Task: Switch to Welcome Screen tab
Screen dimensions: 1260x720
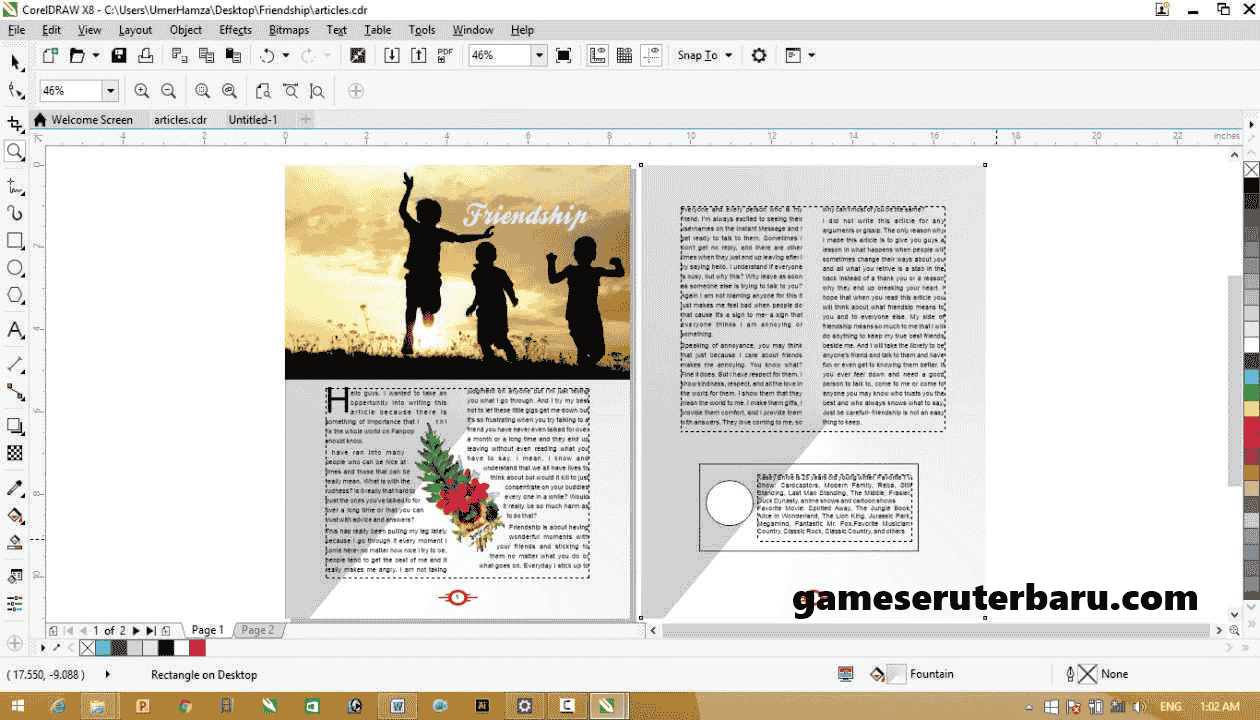Action: point(91,120)
